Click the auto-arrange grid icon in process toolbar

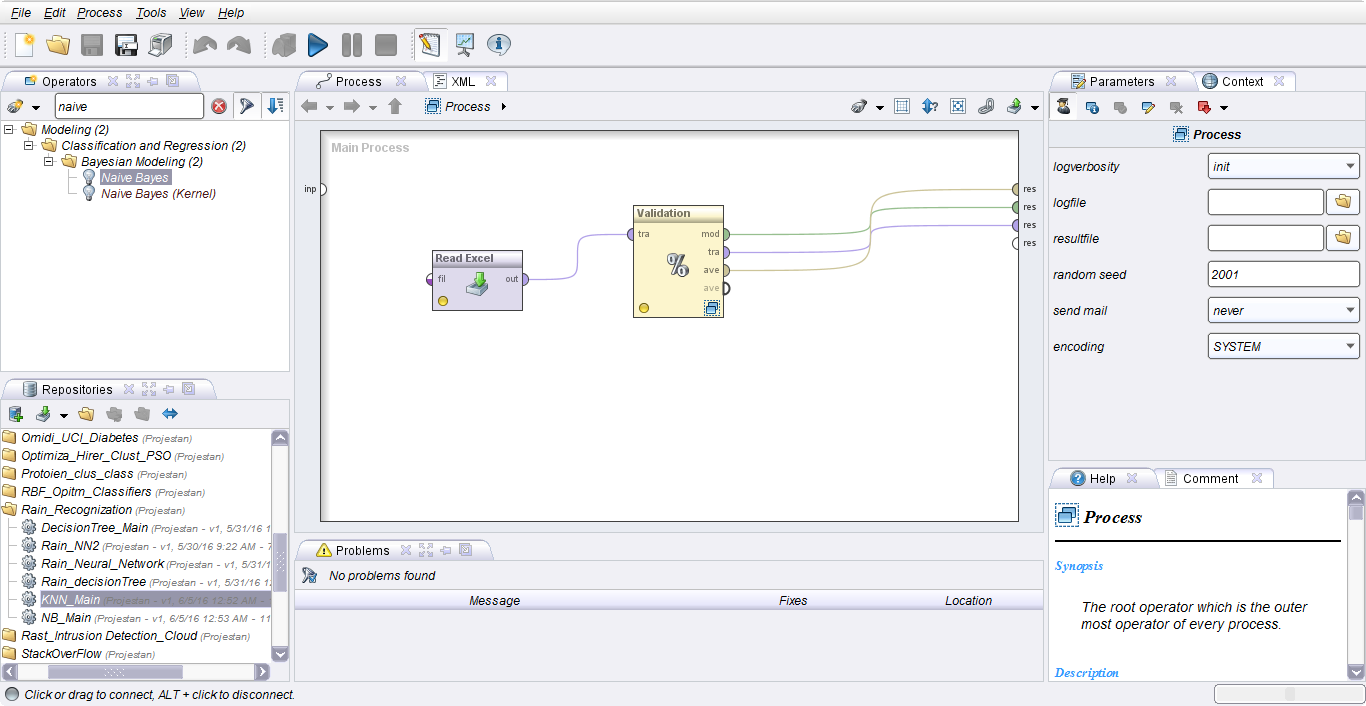901,107
